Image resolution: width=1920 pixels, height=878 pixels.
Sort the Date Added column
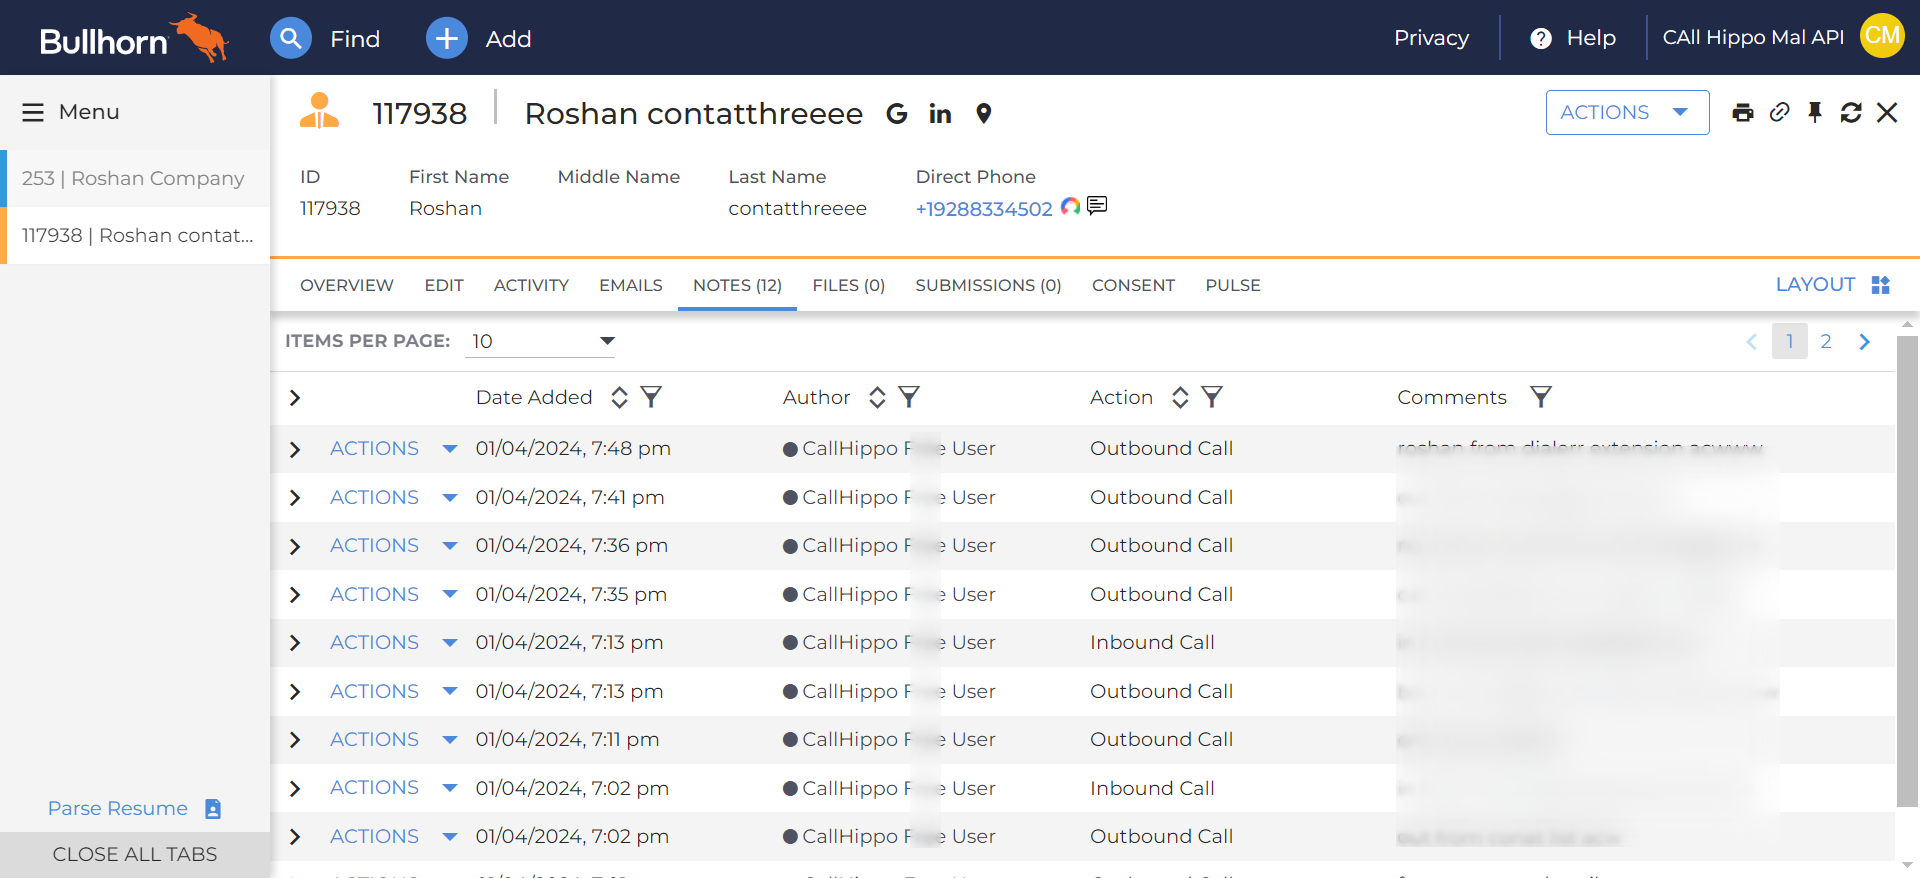click(620, 397)
